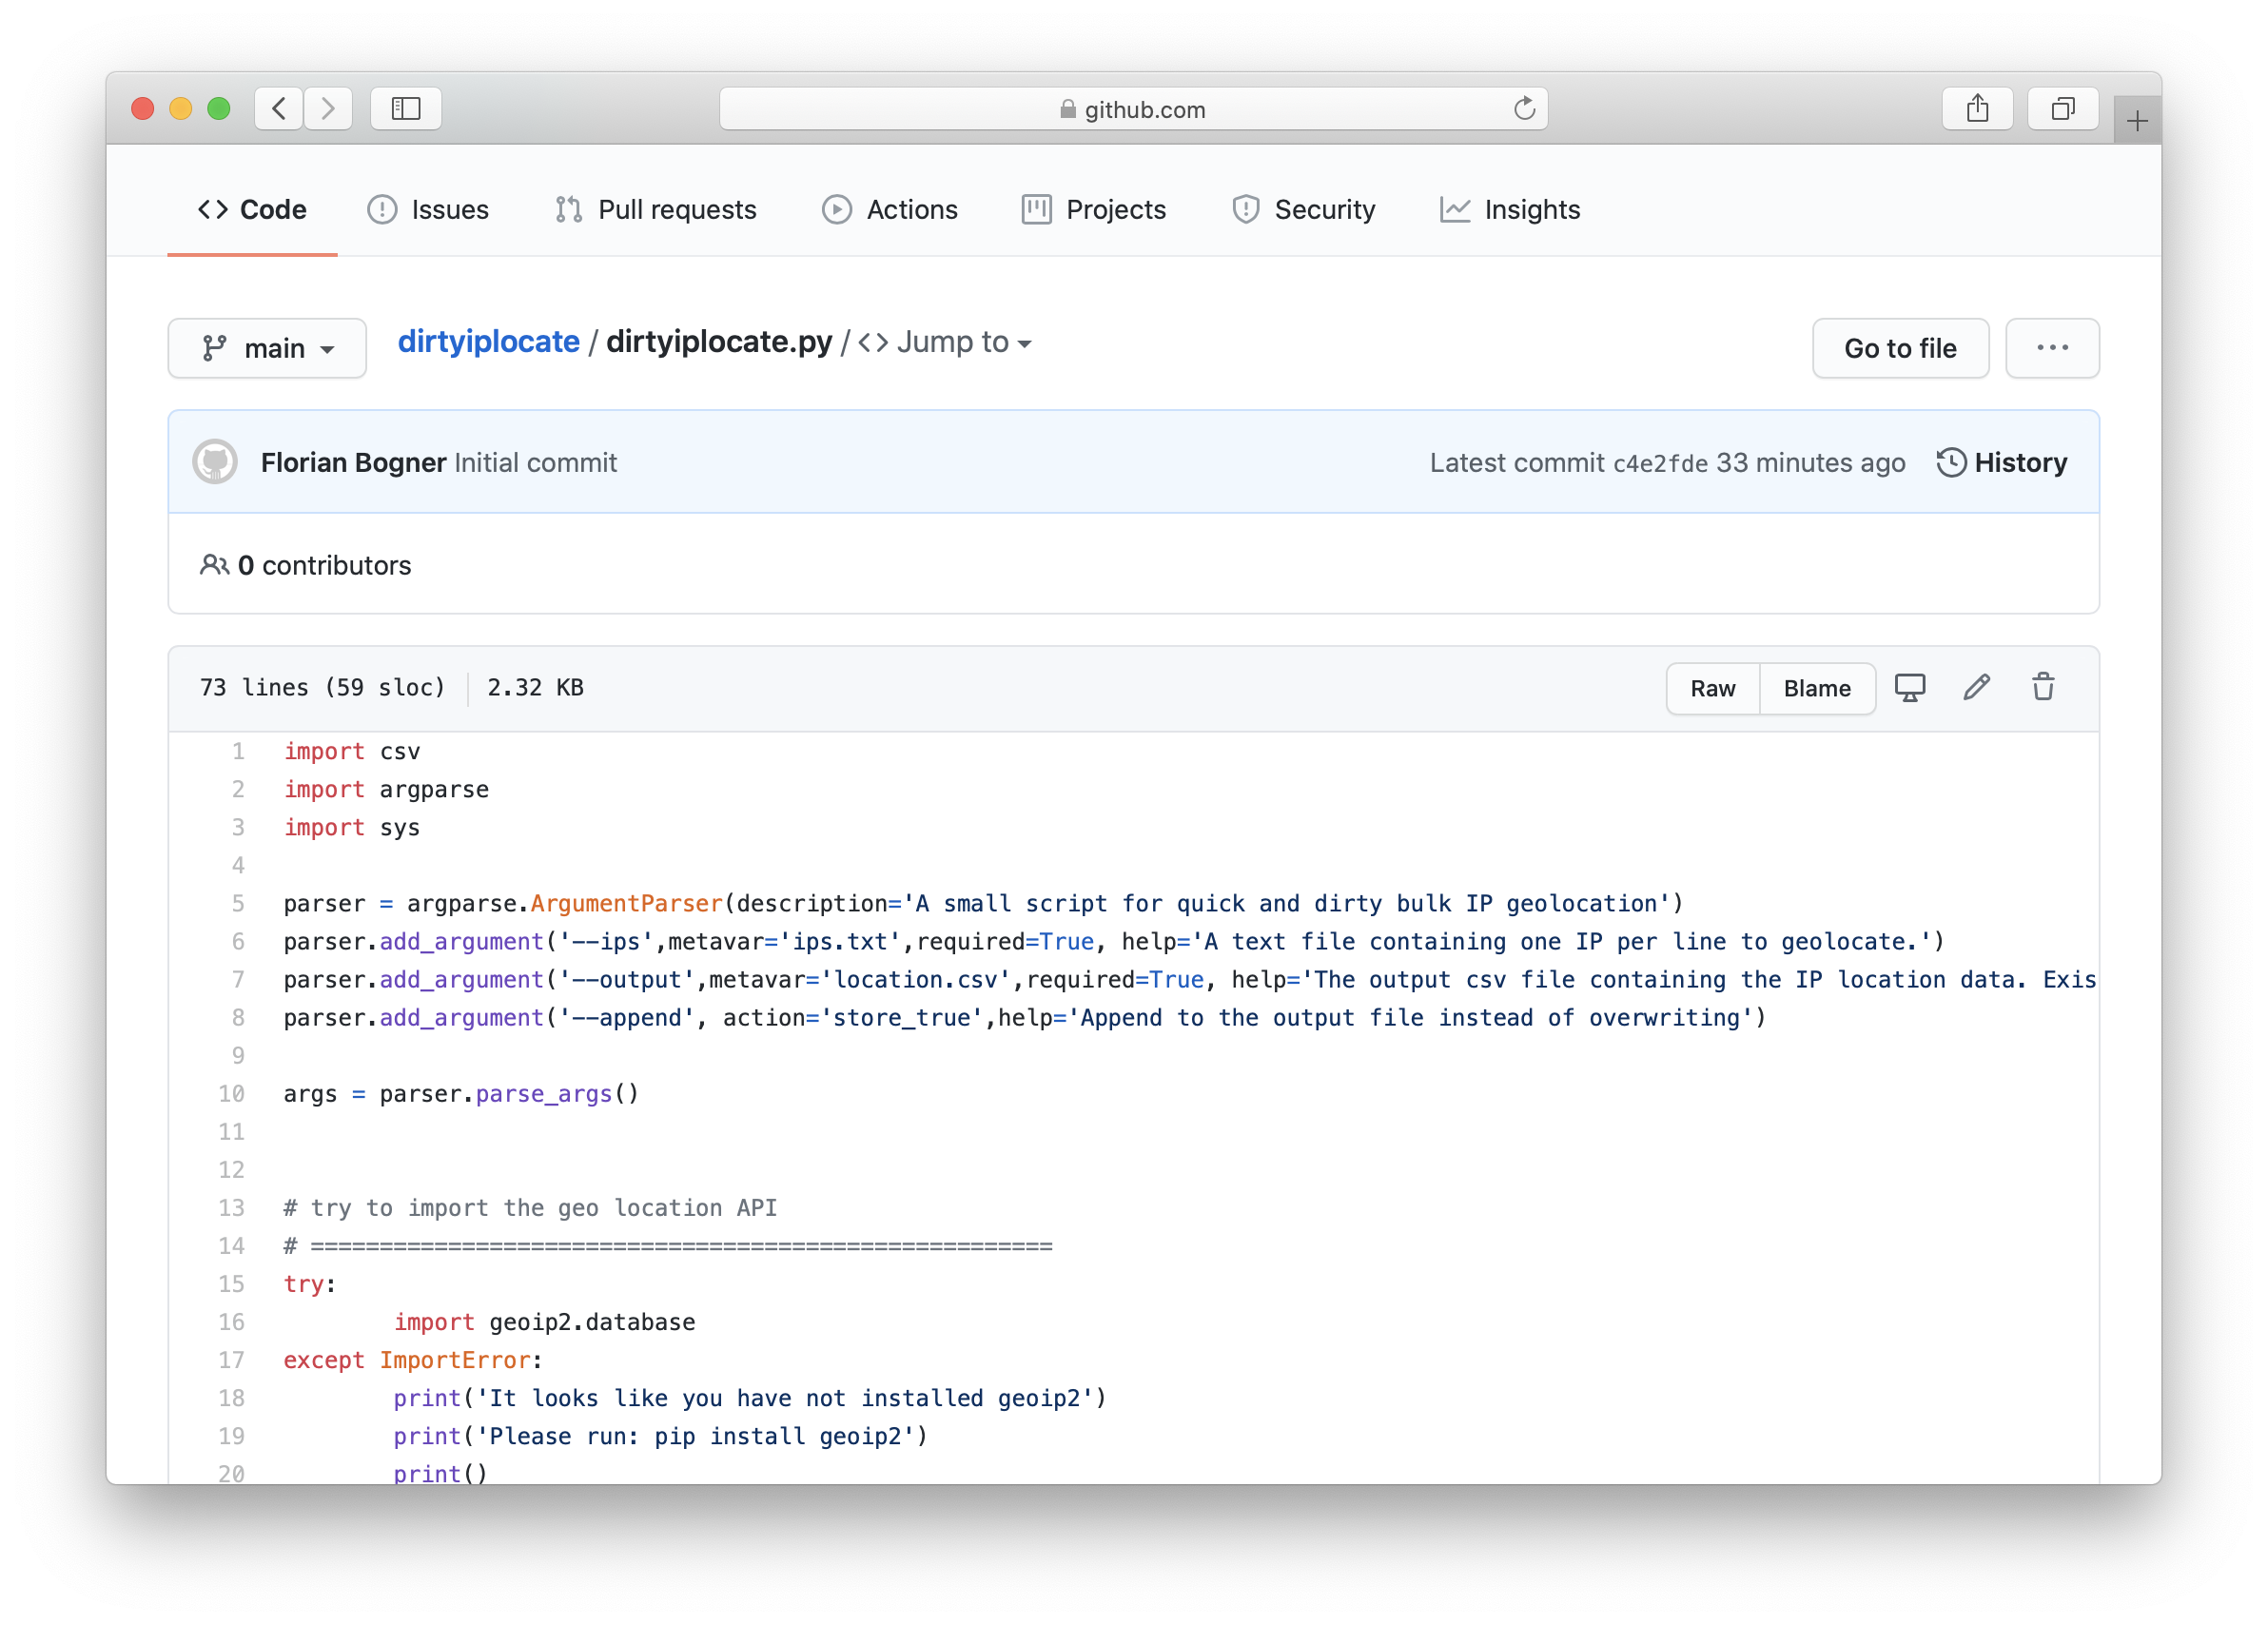The width and height of the screenshot is (2268, 1625).
Task: Click Florian Bogner's avatar image
Action: pyautogui.click(x=215, y=462)
